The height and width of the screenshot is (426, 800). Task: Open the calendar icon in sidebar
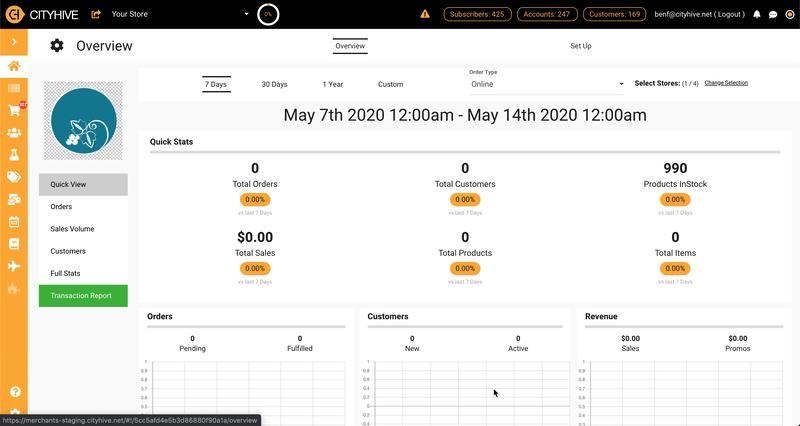14,221
